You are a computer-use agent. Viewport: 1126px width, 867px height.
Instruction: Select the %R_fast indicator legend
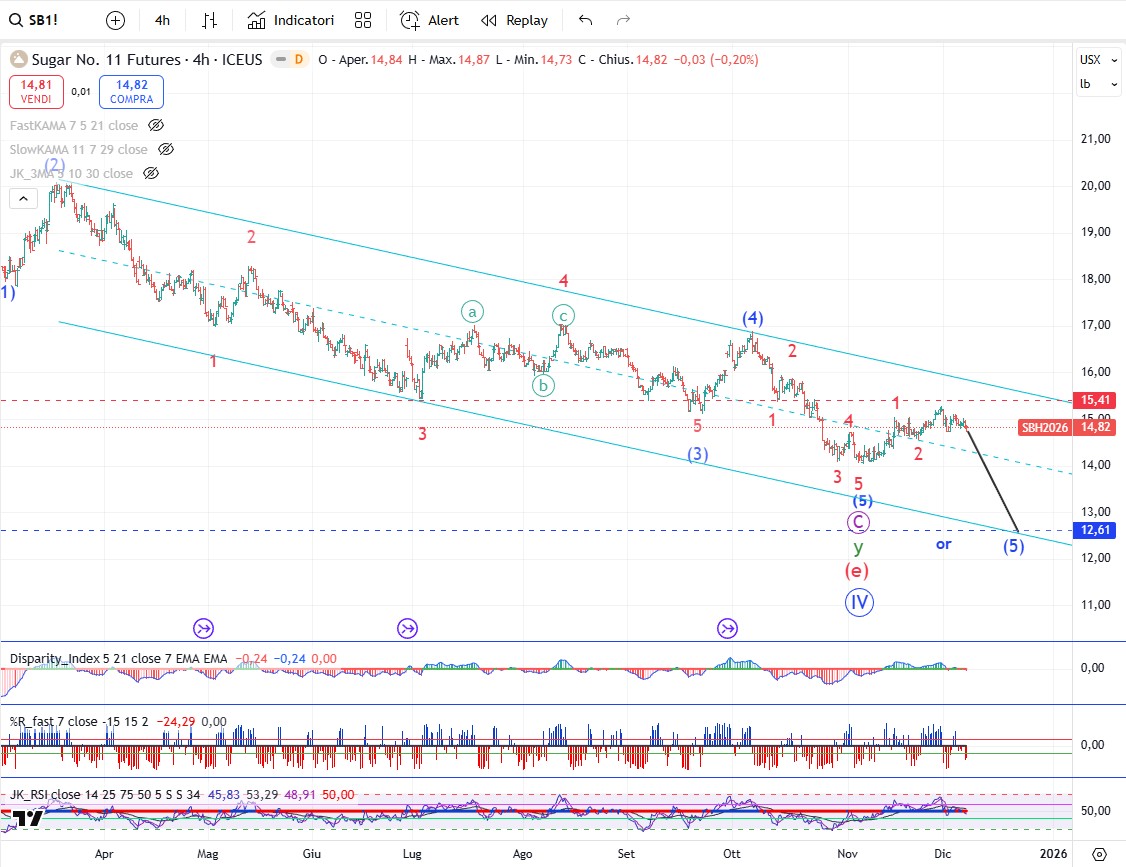coord(79,721)
